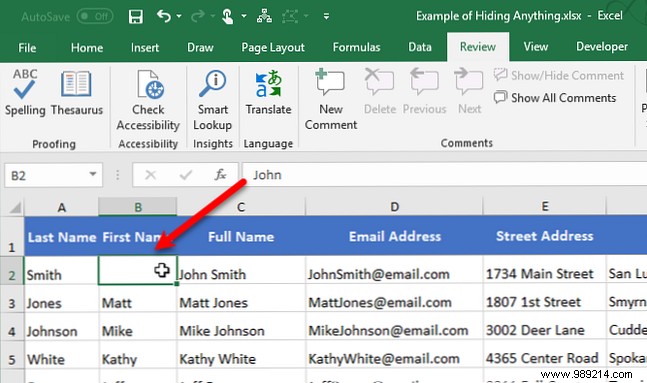Select the JohnSmith@email.com cell
The width and height of the screenshot is (647, 383).
point(394,271)
